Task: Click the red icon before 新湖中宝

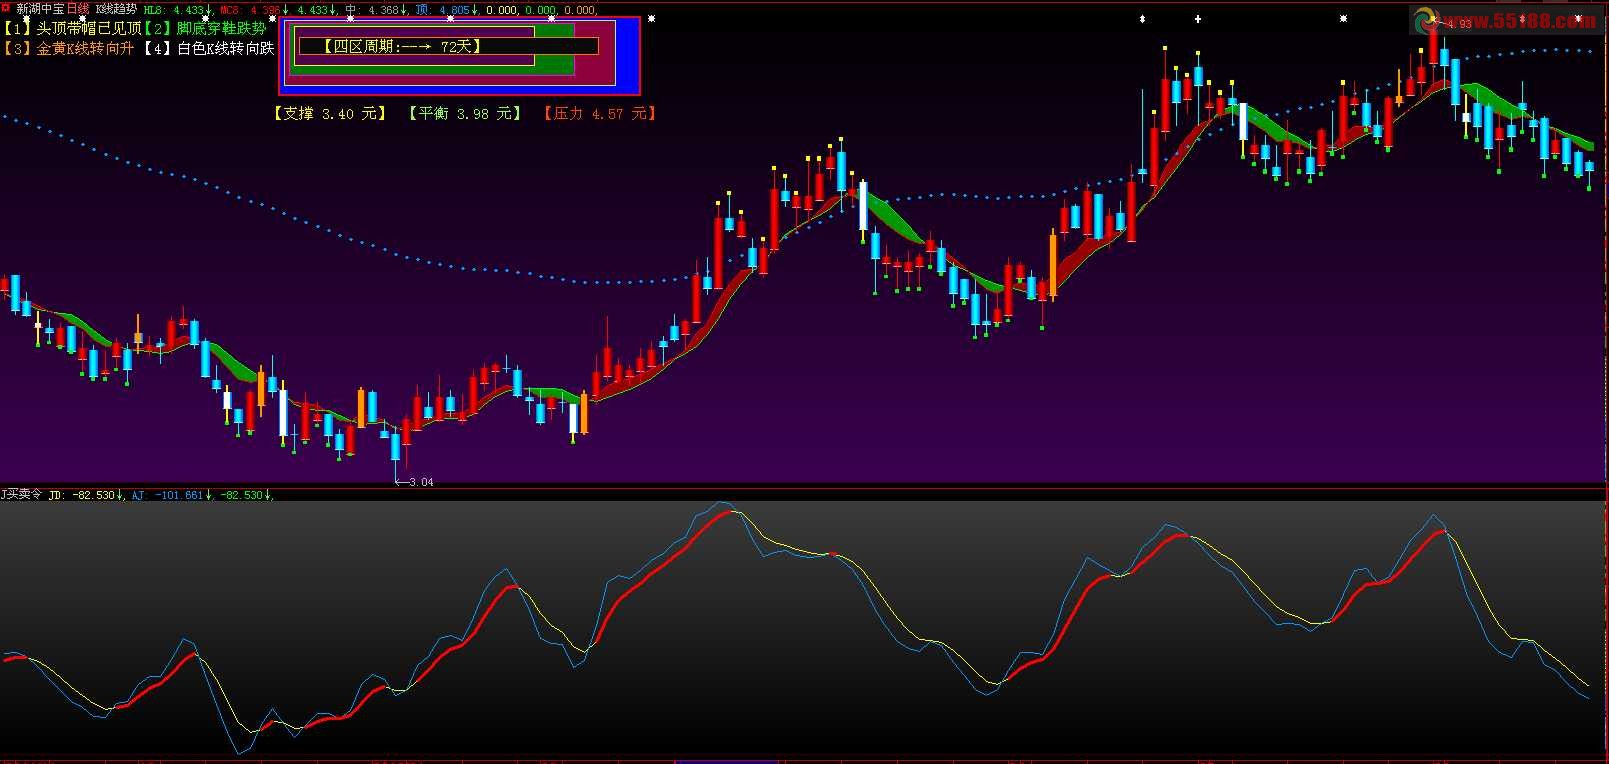Action: click(6, 8)
